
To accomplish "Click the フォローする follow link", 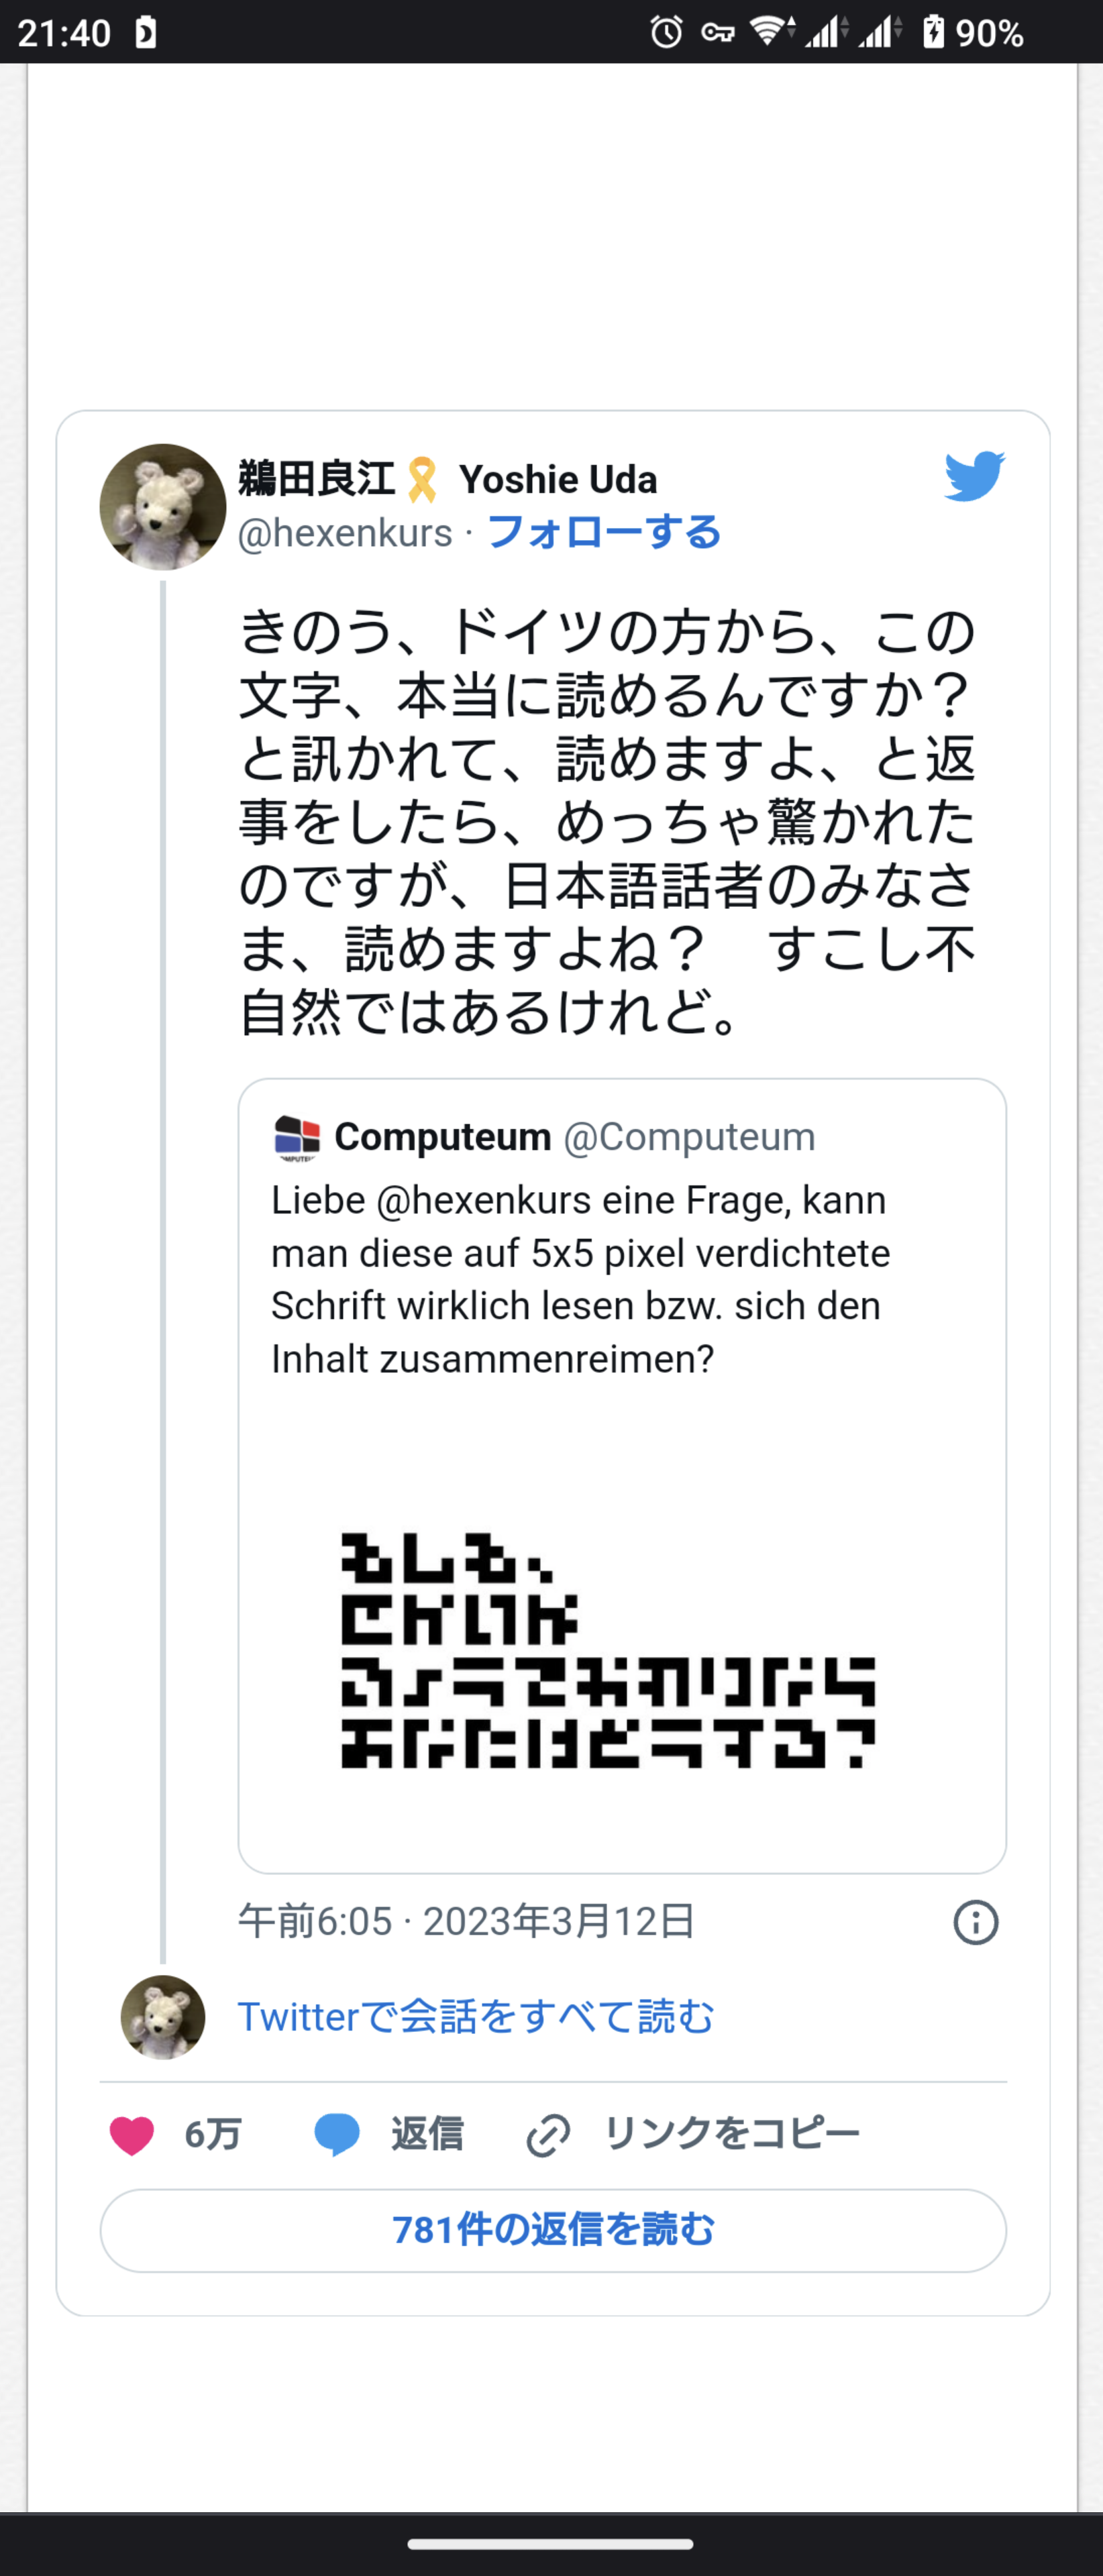I will [603, 532].
